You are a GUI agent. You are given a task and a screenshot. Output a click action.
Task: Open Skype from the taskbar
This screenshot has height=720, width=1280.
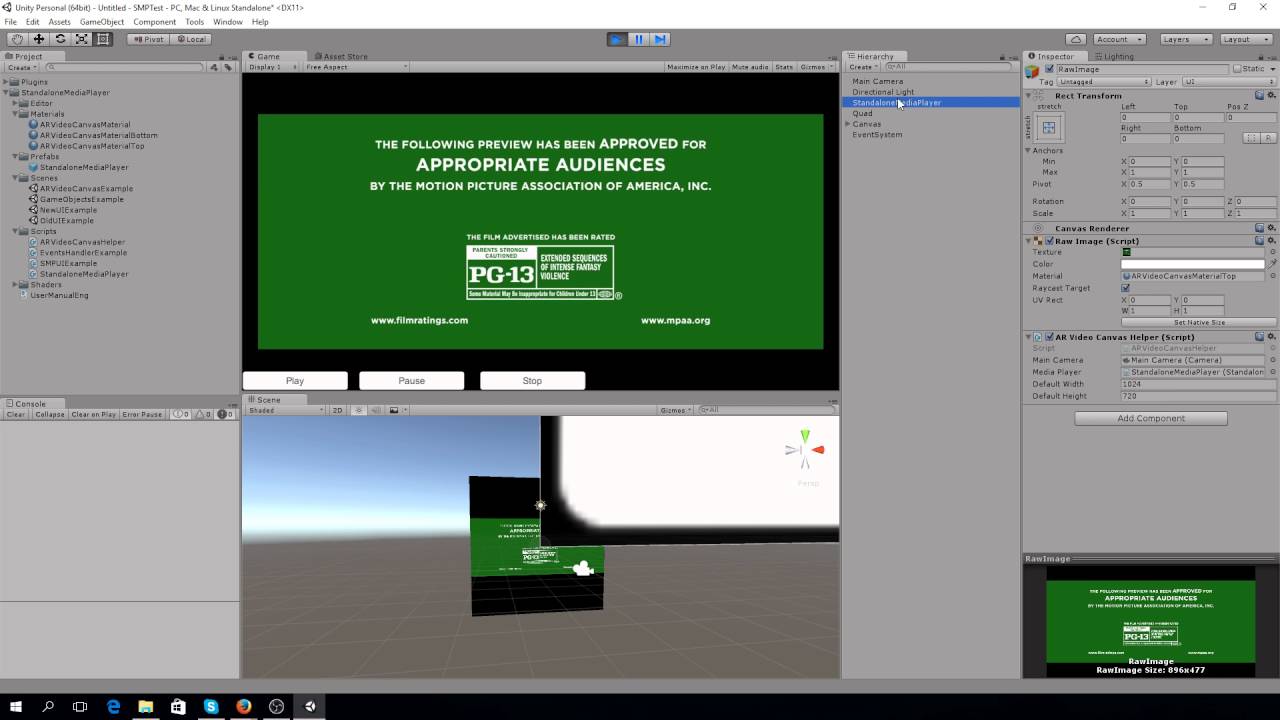pyautogui.click(x=211, y=706)
